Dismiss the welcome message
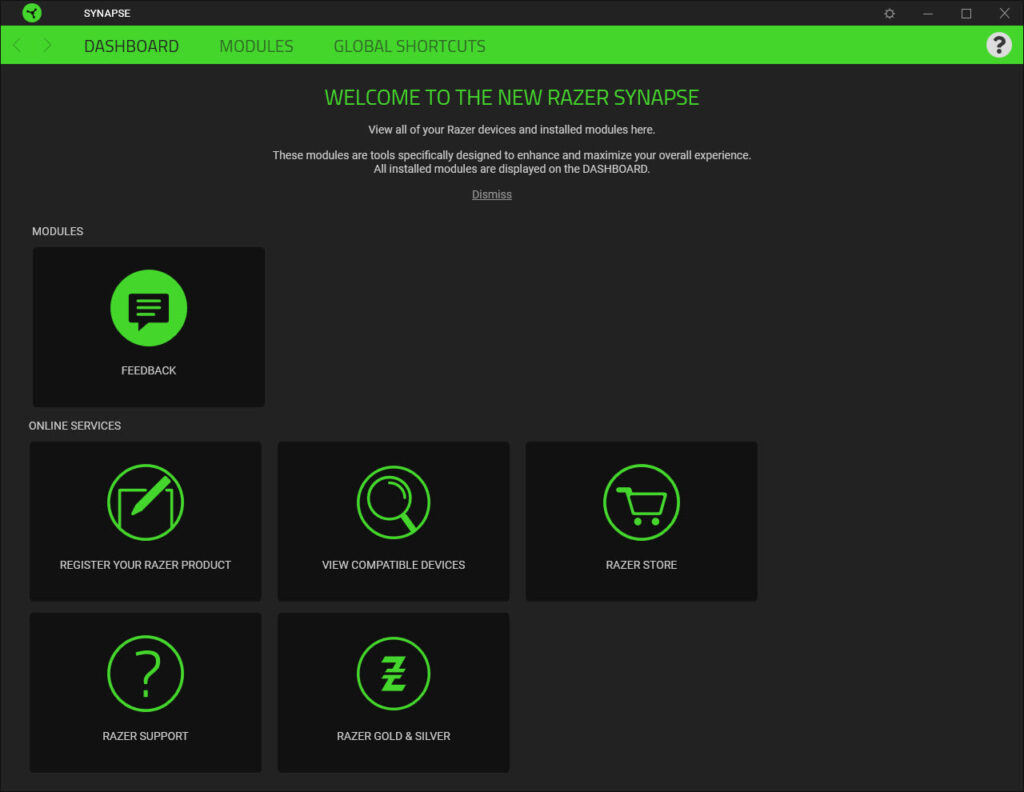Screen dimensions: 1024x792 point(492,195)
